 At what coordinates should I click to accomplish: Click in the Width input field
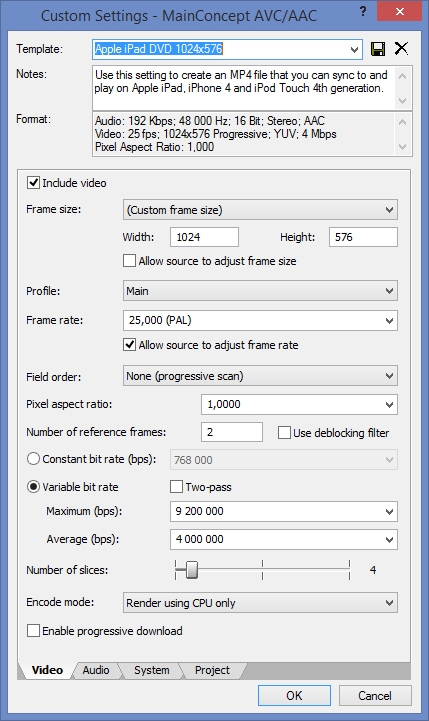(x=204, y=237)
